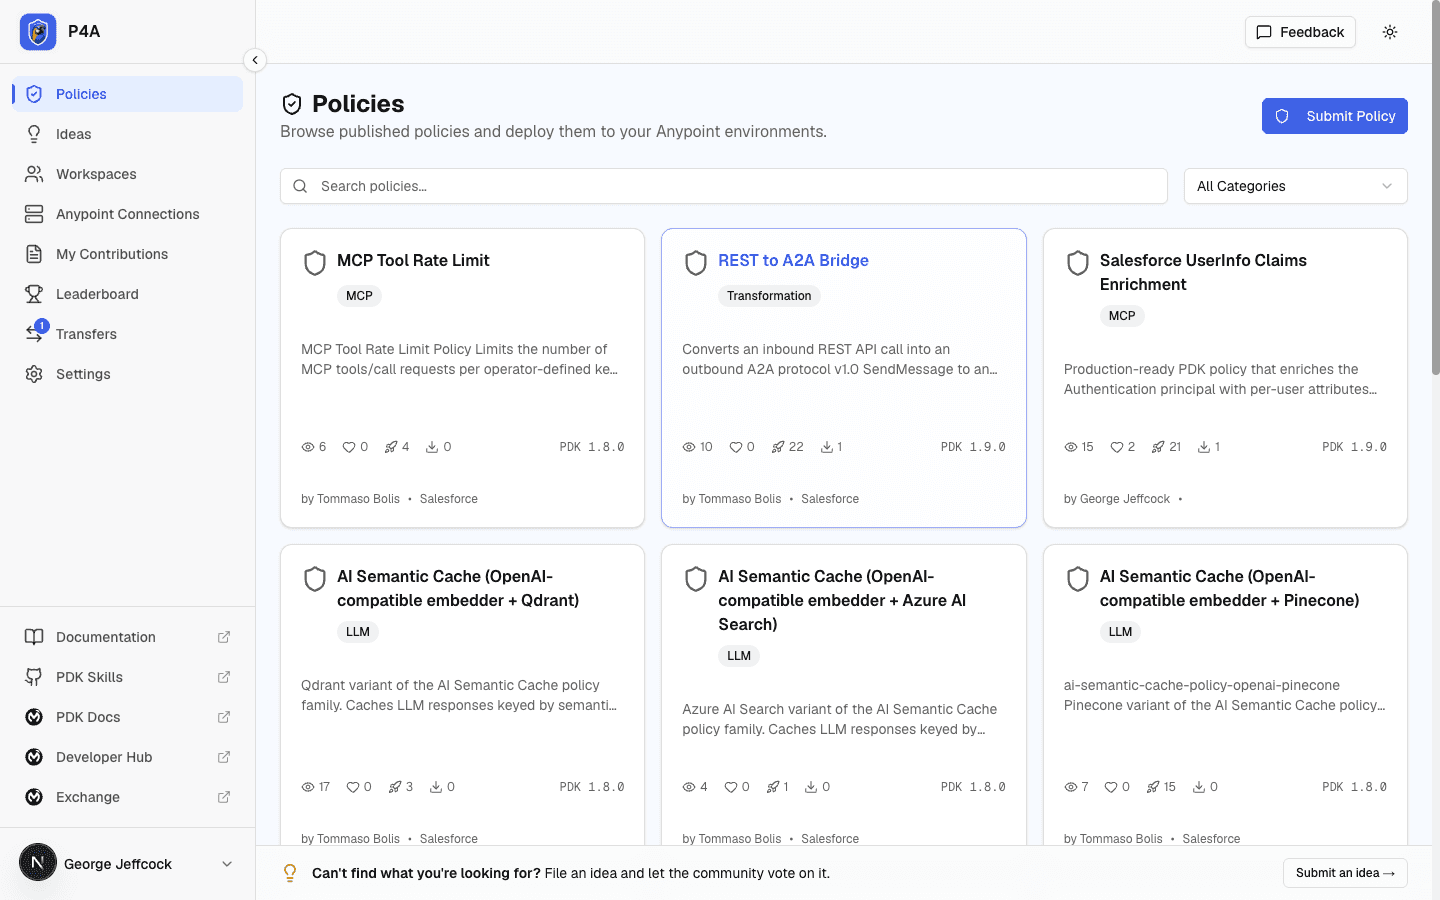Viewport: 1440px width, 900px height.
Task: Open the Feedback button
Action: tap(1300, 32)
